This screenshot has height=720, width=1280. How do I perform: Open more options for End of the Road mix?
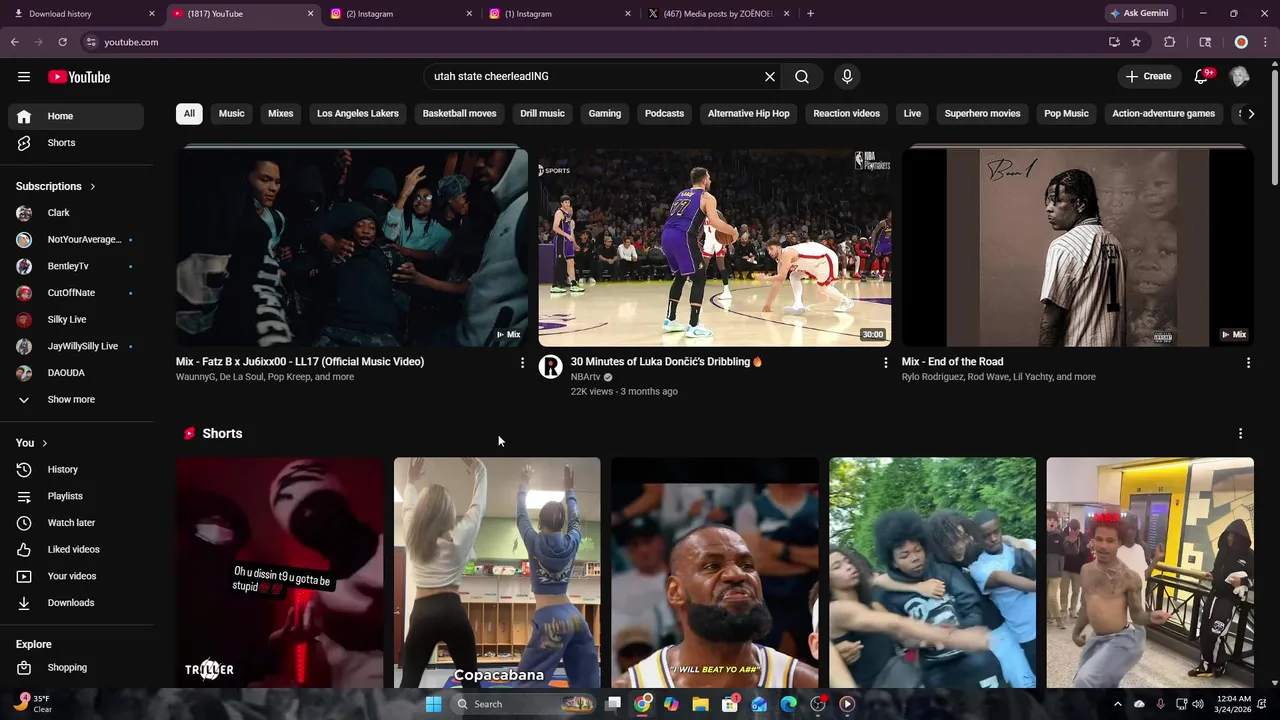coord(1248,363)
